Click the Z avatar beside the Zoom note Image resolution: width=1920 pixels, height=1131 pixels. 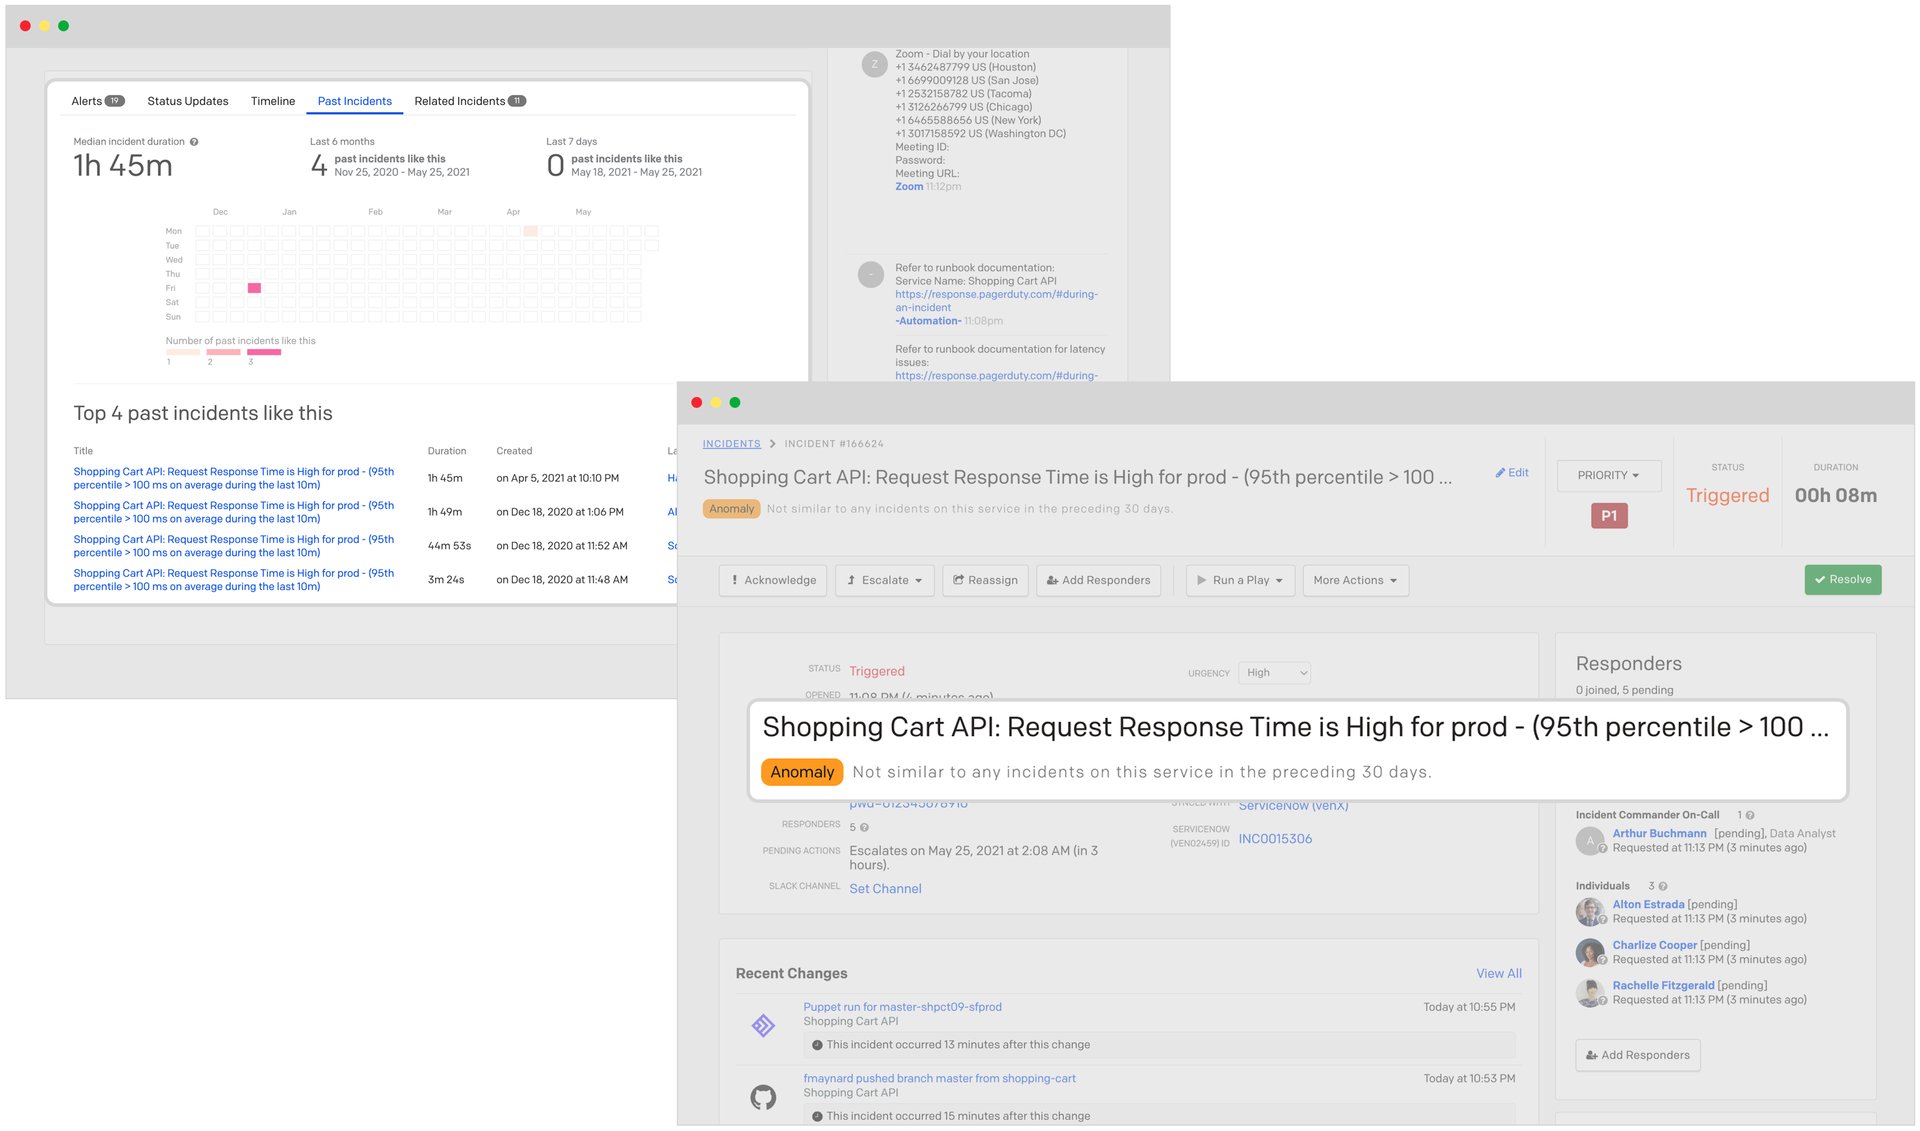point(874,65)
